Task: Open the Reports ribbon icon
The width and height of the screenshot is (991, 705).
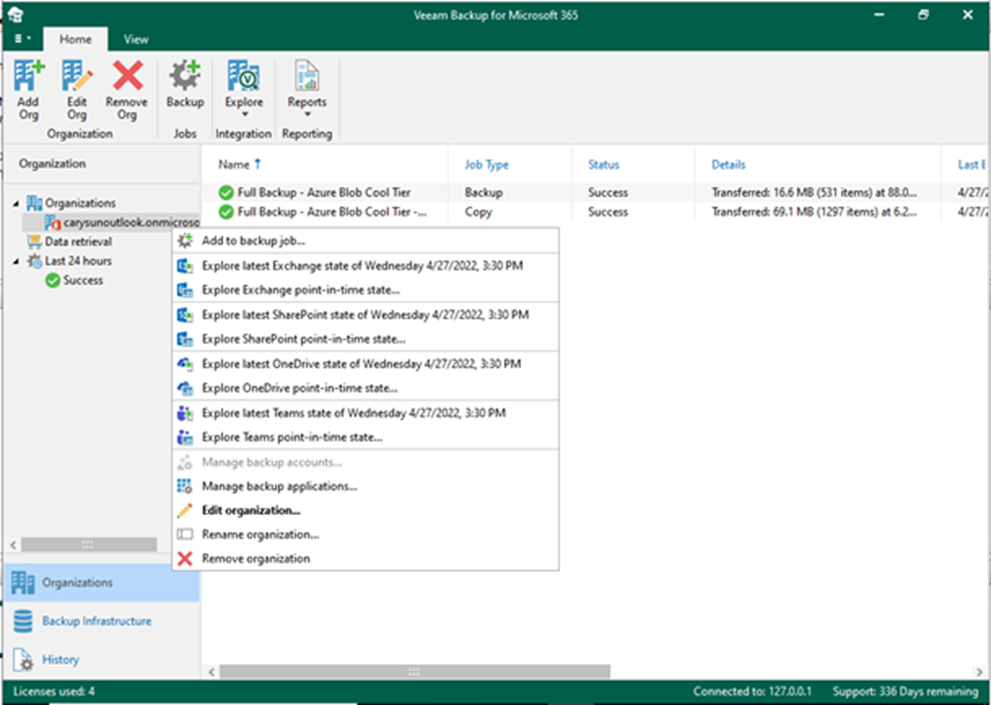Action: pos(307,75)
